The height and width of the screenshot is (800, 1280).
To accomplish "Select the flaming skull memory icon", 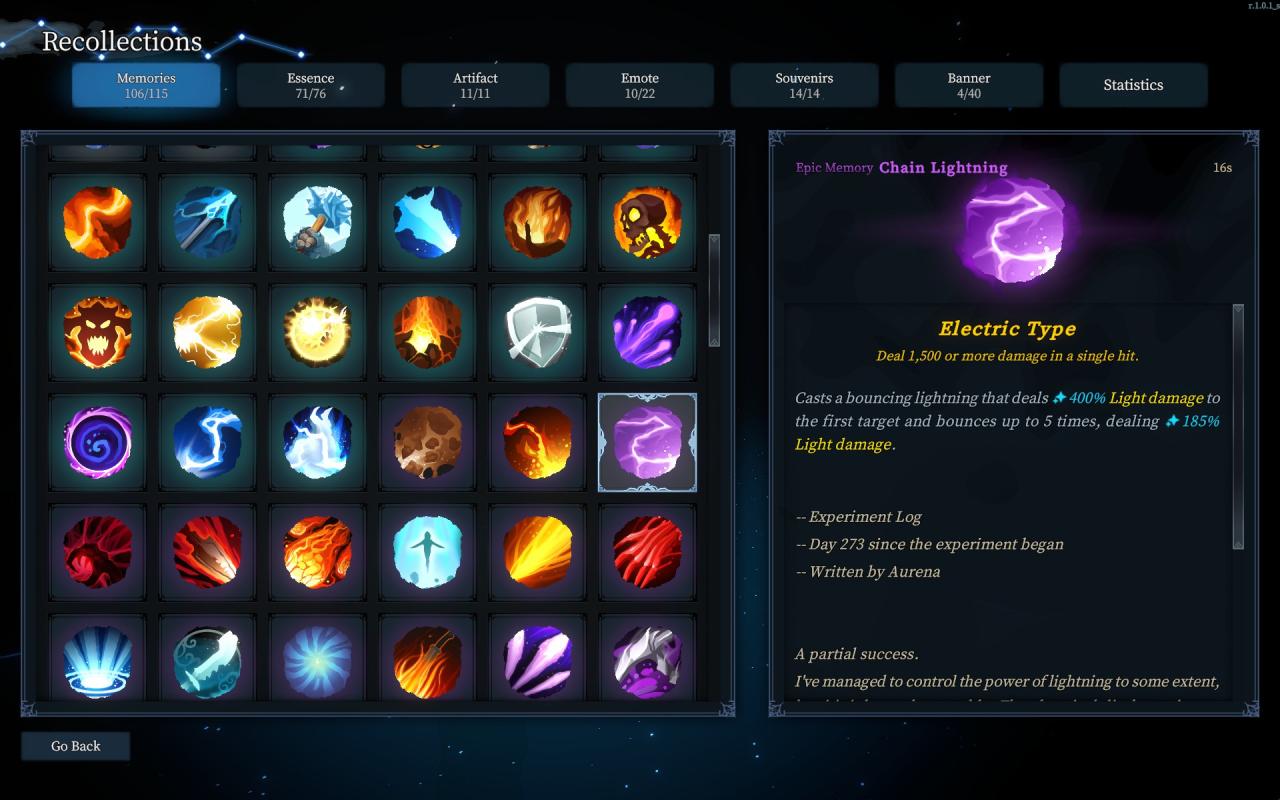I will [647, 222].
